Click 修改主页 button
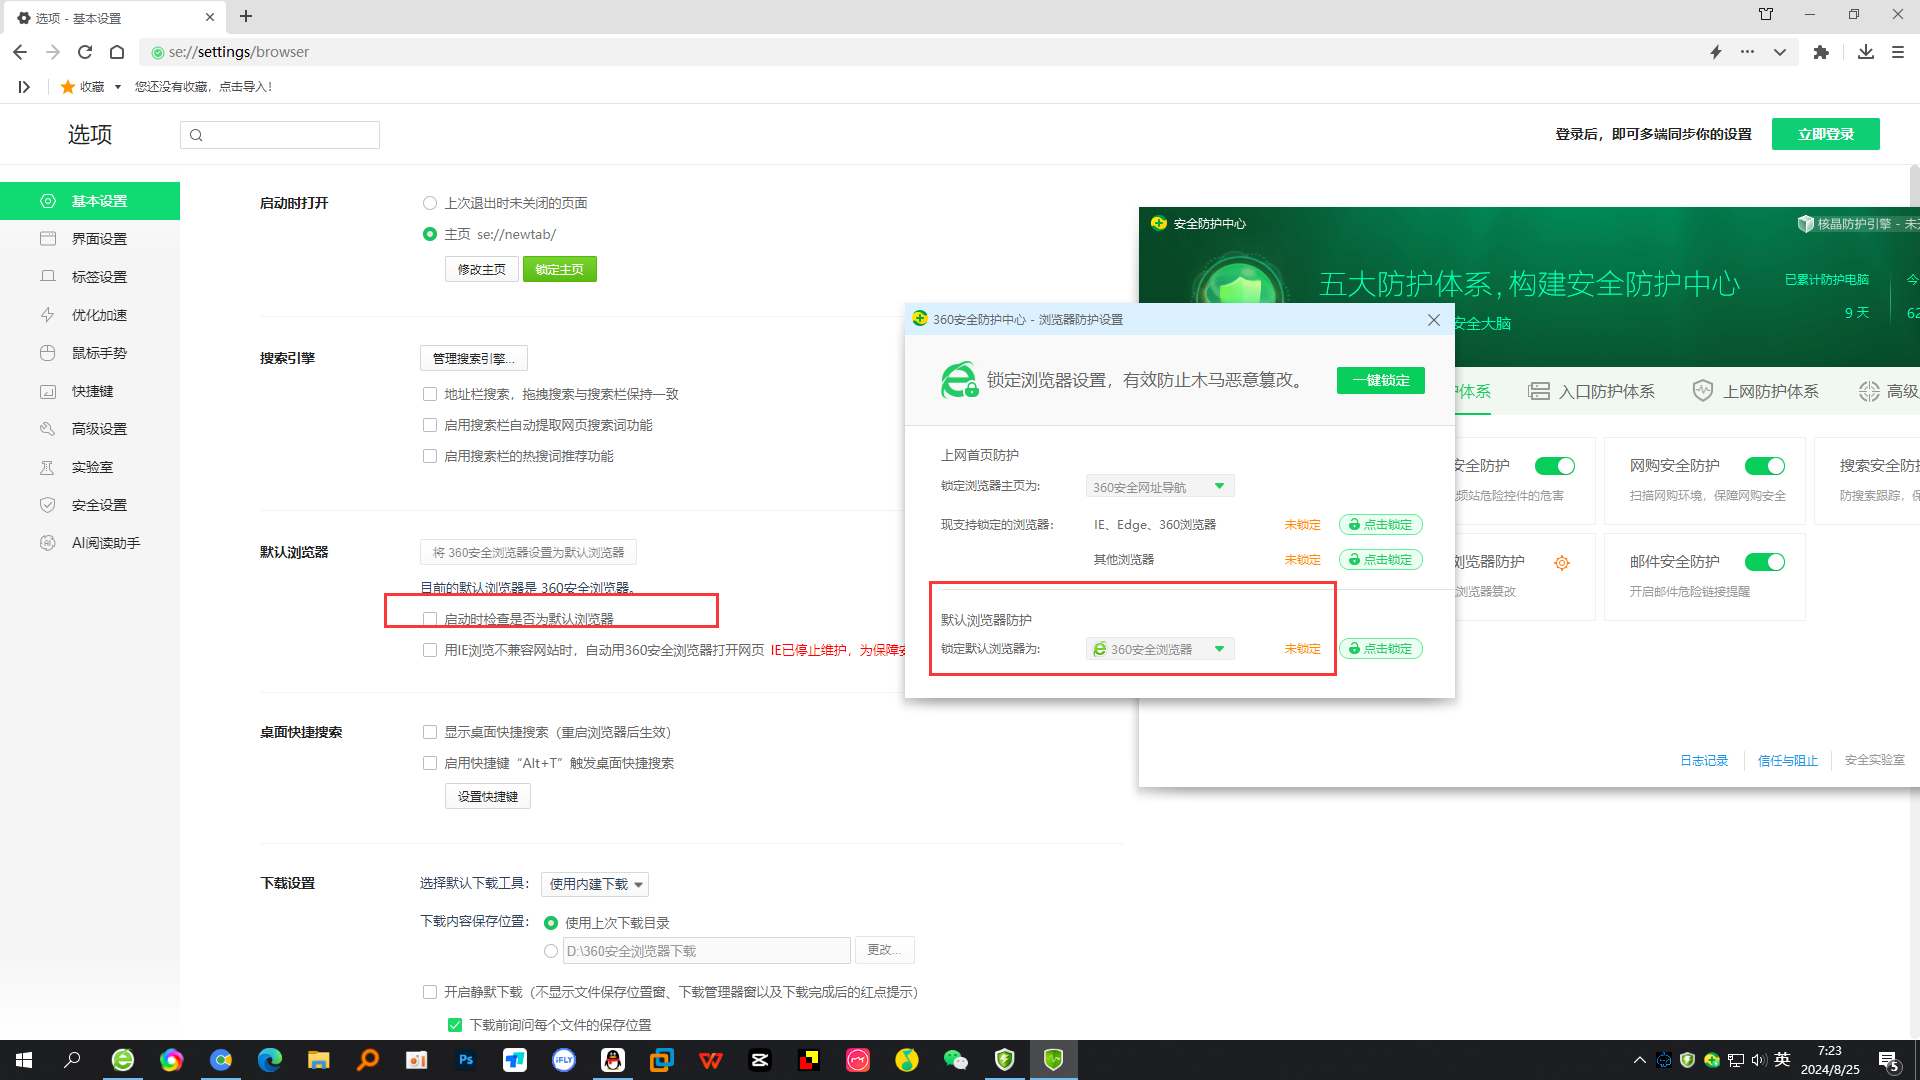Image resolution: width=1920 pixels, height=1080 pixels. (x=482, y=269)
